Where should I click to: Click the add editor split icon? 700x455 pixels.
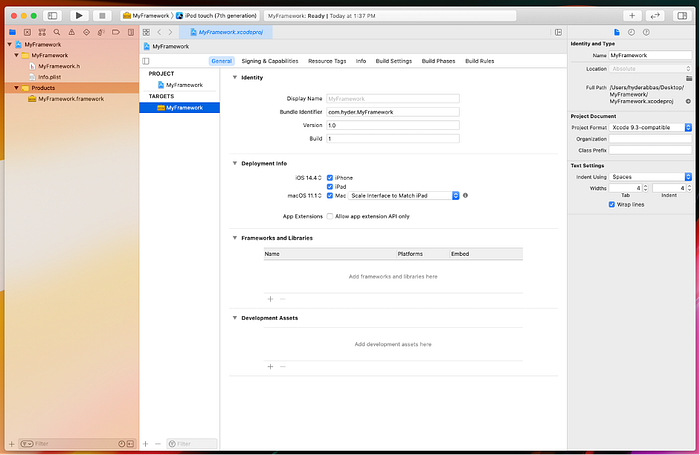[x=558, y=32]
